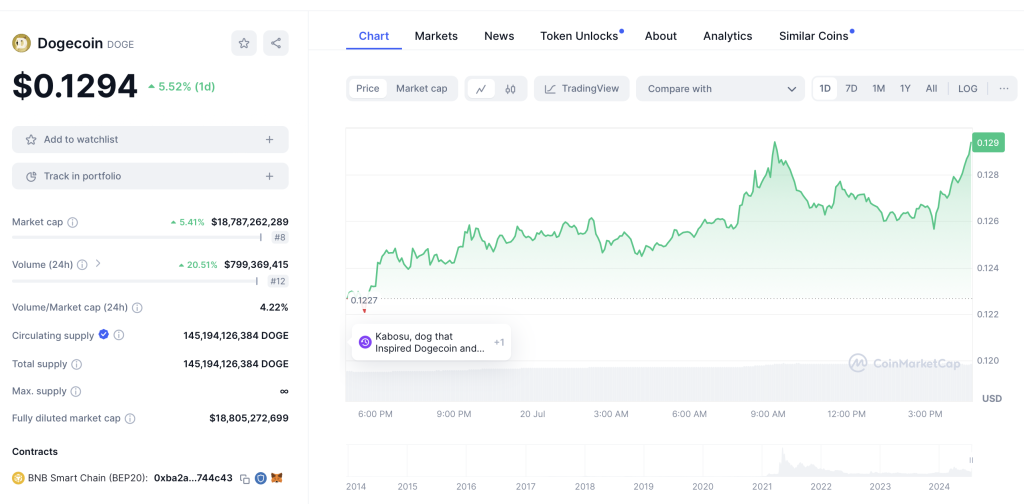Click the 0xba2a...744c43 contract address link
Screen dimensions: 1024x504
(193, 478)
